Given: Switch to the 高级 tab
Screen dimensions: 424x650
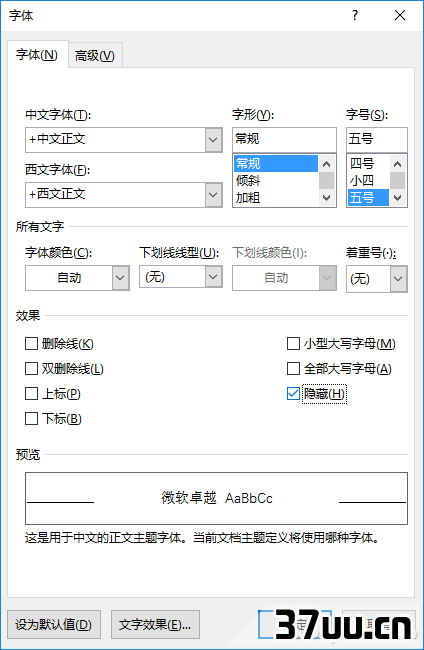Looking at the screenshot, I should [95, 55].
